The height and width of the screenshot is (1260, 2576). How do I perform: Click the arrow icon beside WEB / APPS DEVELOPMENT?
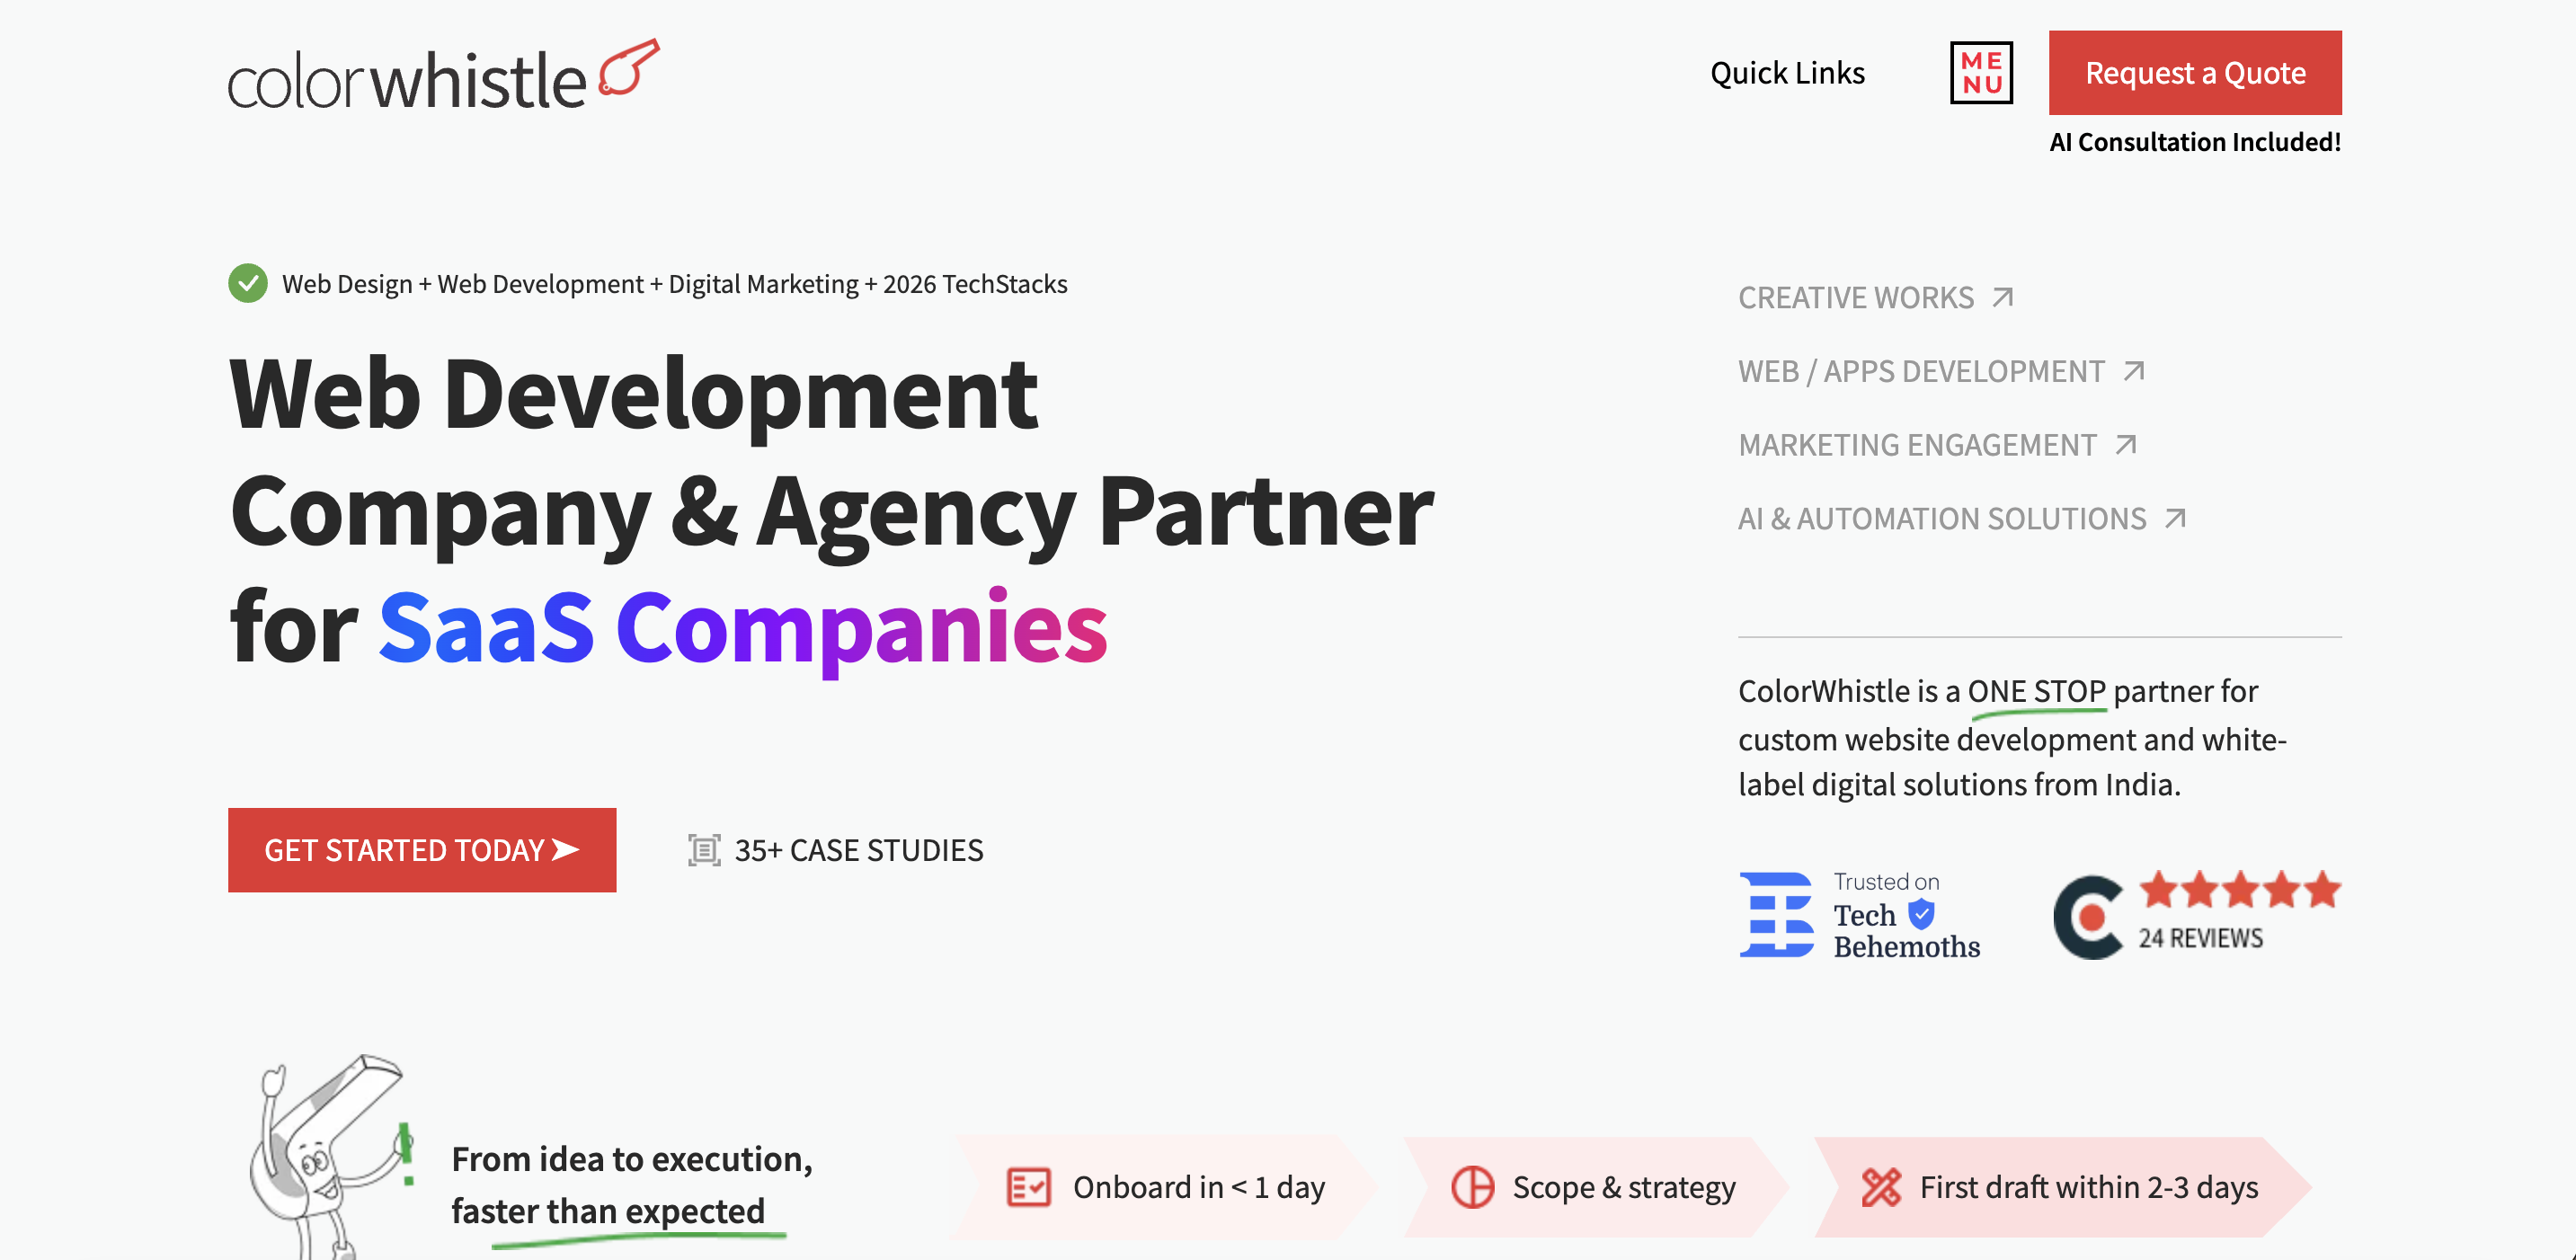click(x=2134, y=371)
